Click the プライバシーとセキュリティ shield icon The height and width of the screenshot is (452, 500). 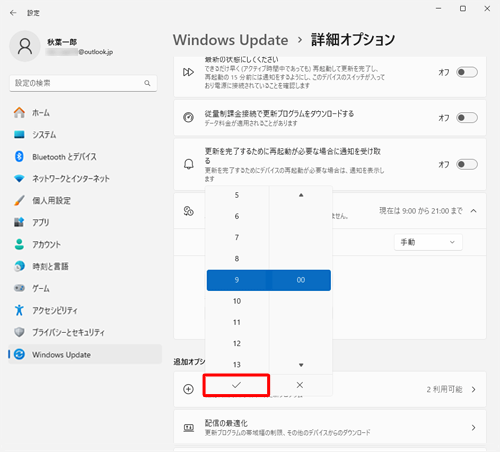(19, 332)
